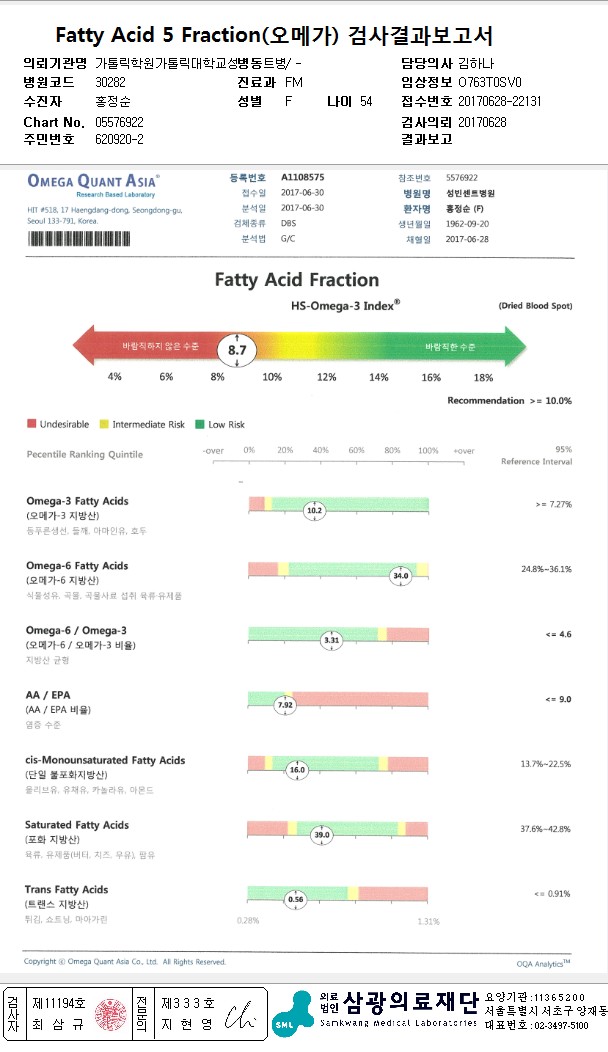Screen dimensions: 608x1052
Task: Click the 3.31 Omega-6/Omega-3 ratio marker
Action: tap(332, 640)
